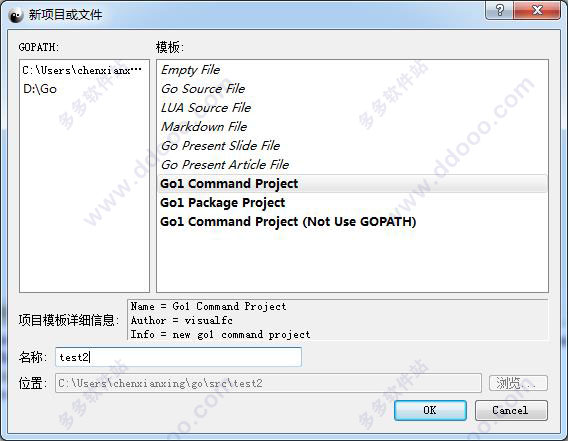This screenshot has height=441, width=568.
Task: Click the Cancel button
Action: click(x=511, y=410)
